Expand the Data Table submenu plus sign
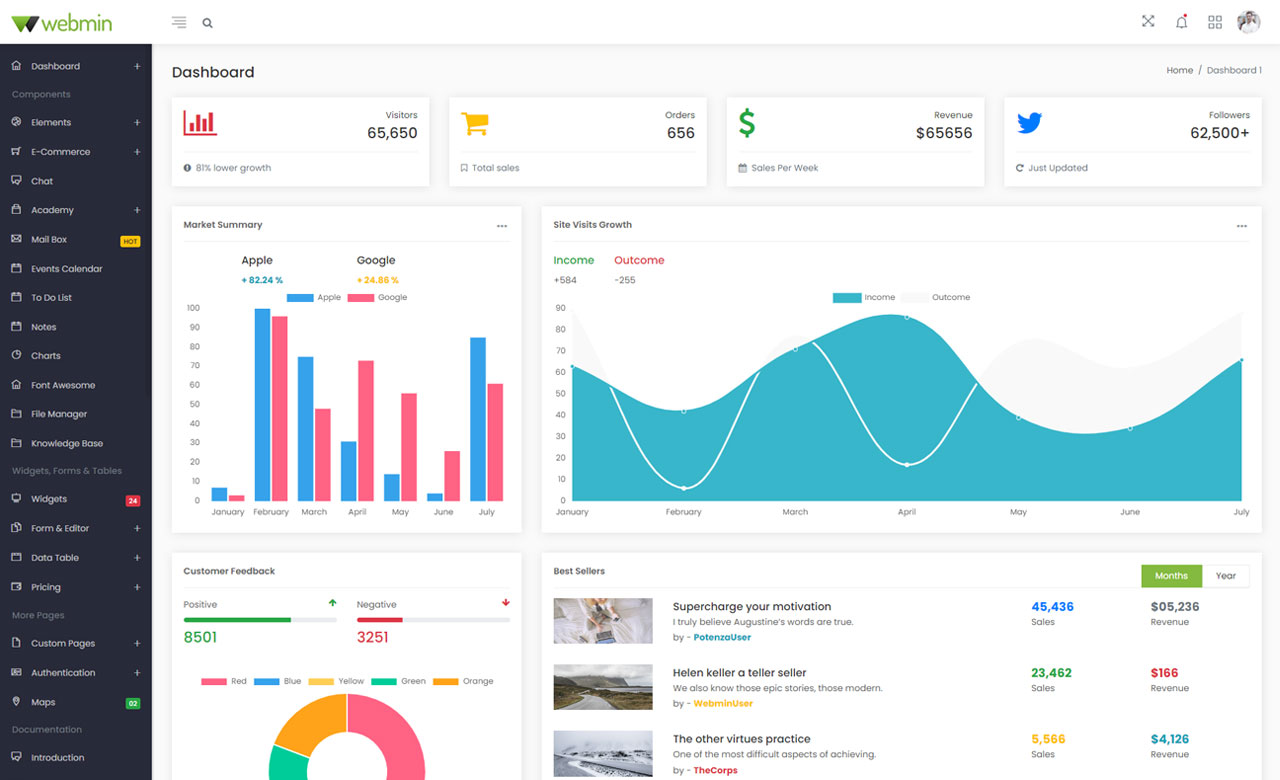Screen dimensions: 1280x780 [137, 557]
